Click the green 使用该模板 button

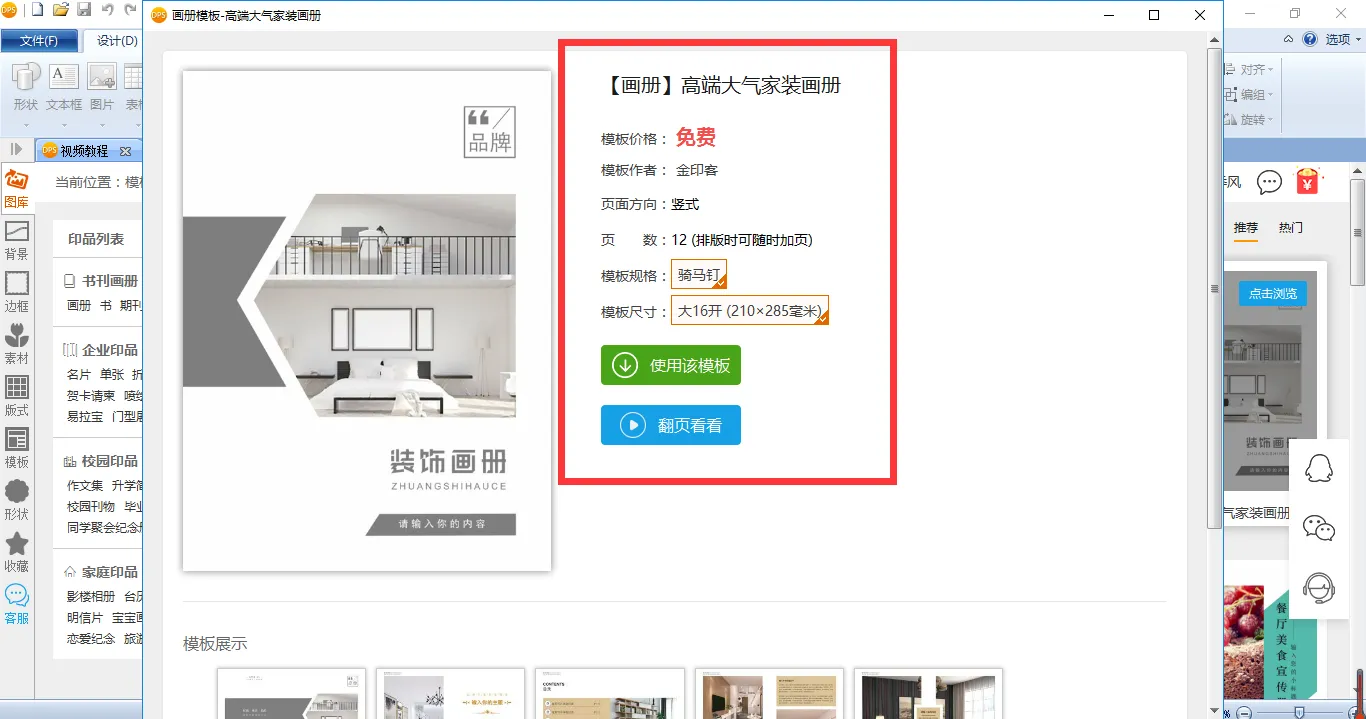pos(671,365)
